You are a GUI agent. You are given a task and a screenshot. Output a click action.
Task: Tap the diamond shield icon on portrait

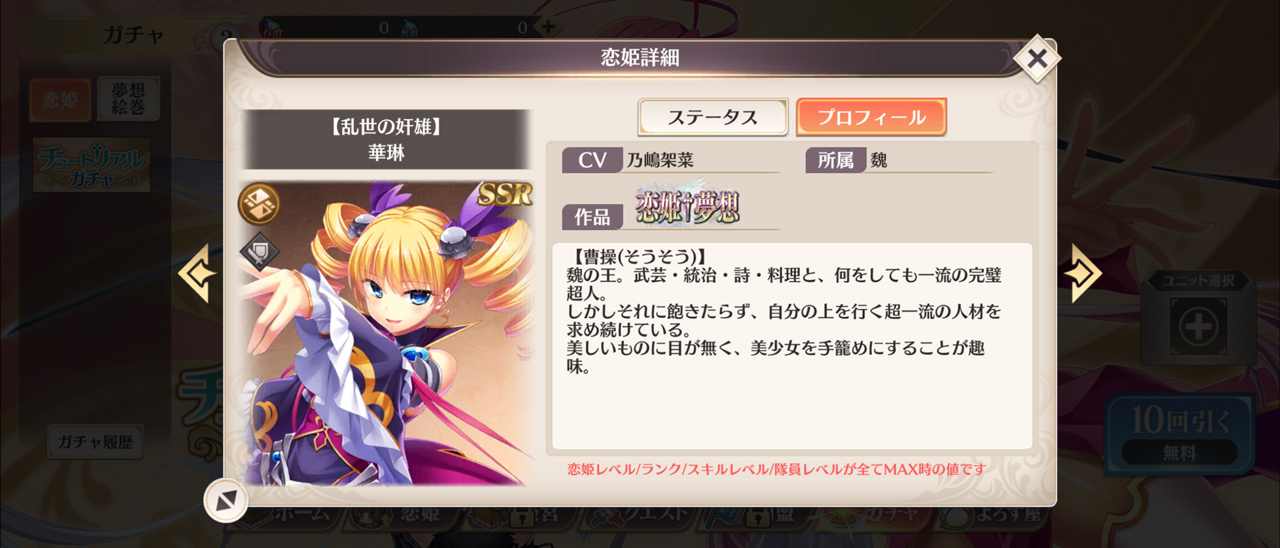click(x=259, y=252)
